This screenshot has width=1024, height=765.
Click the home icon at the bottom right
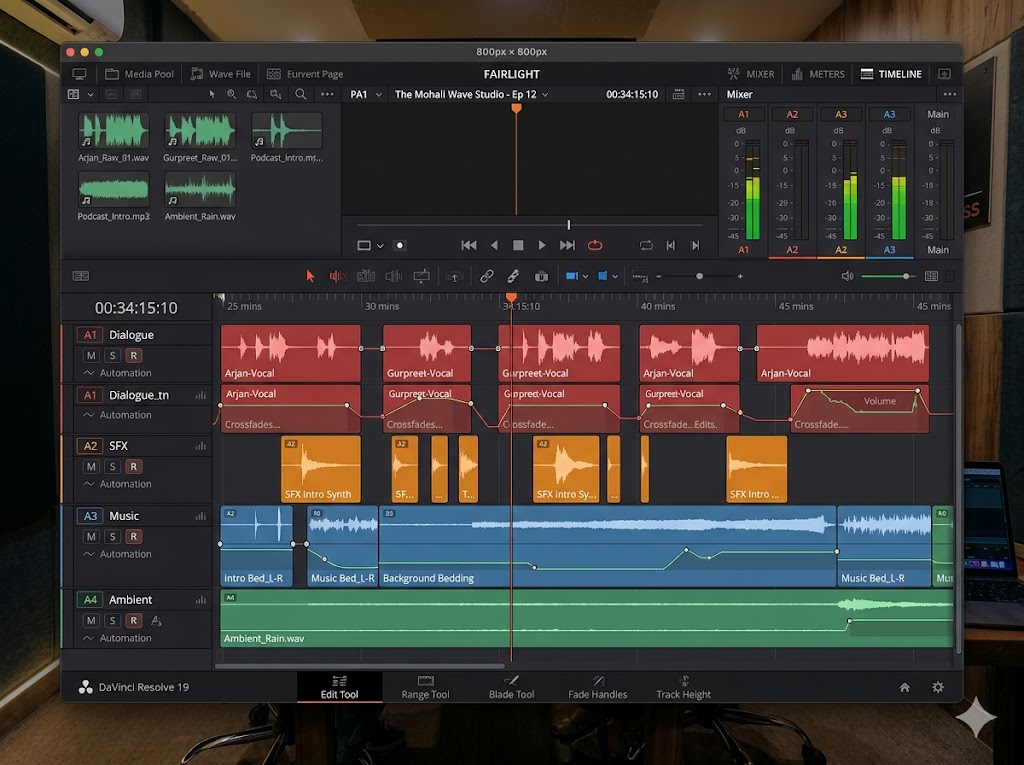click(904, 687)
